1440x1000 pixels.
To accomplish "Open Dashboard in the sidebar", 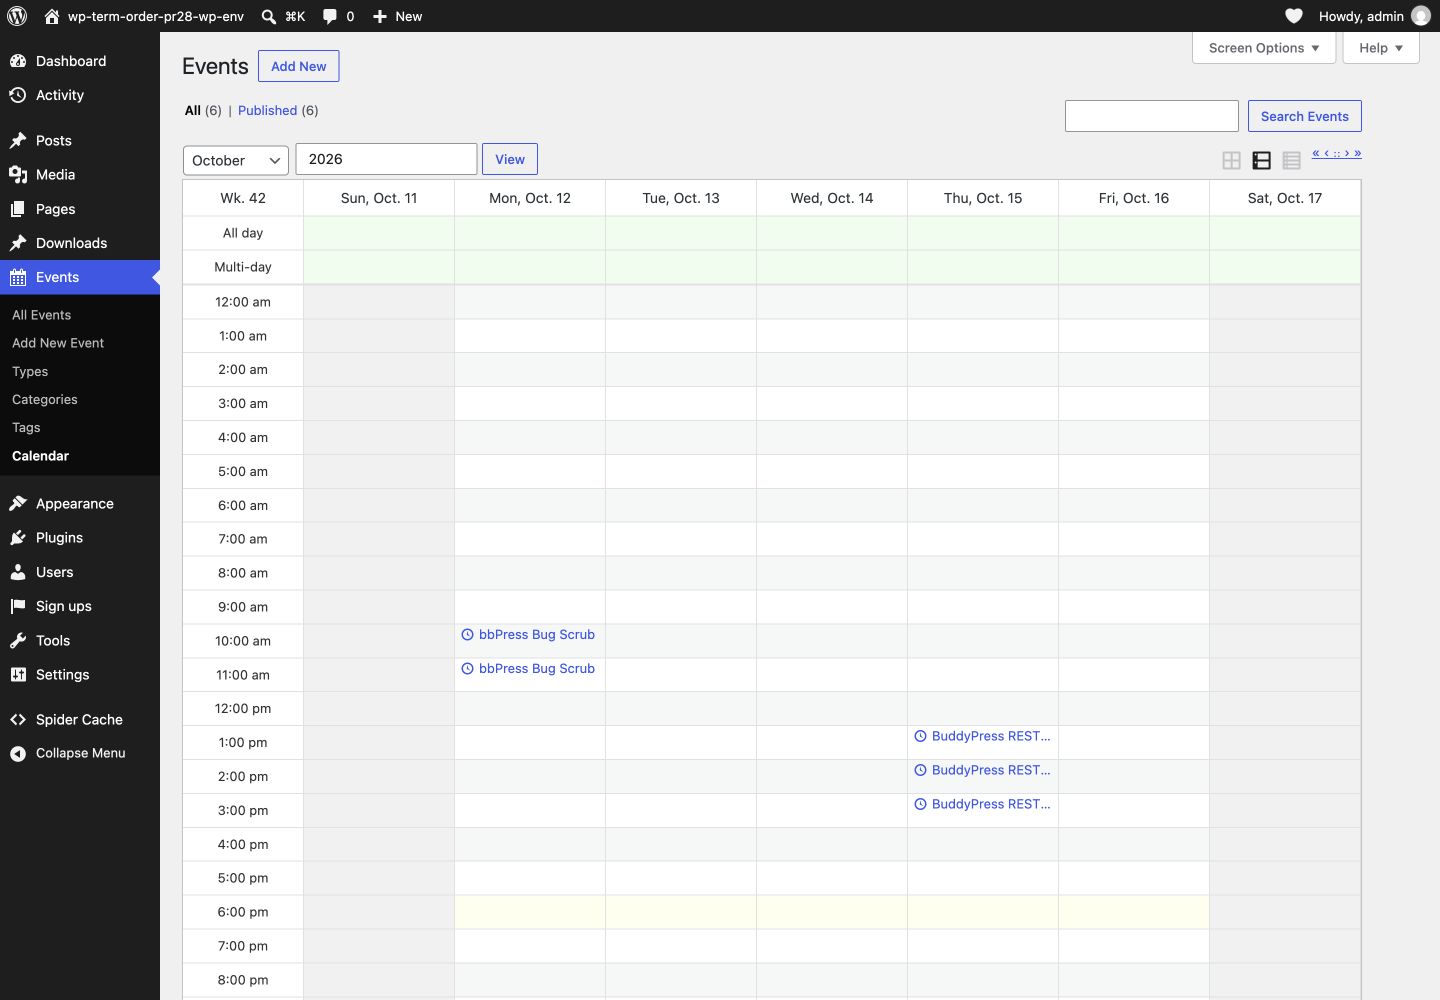I will [x=80, y=61].
